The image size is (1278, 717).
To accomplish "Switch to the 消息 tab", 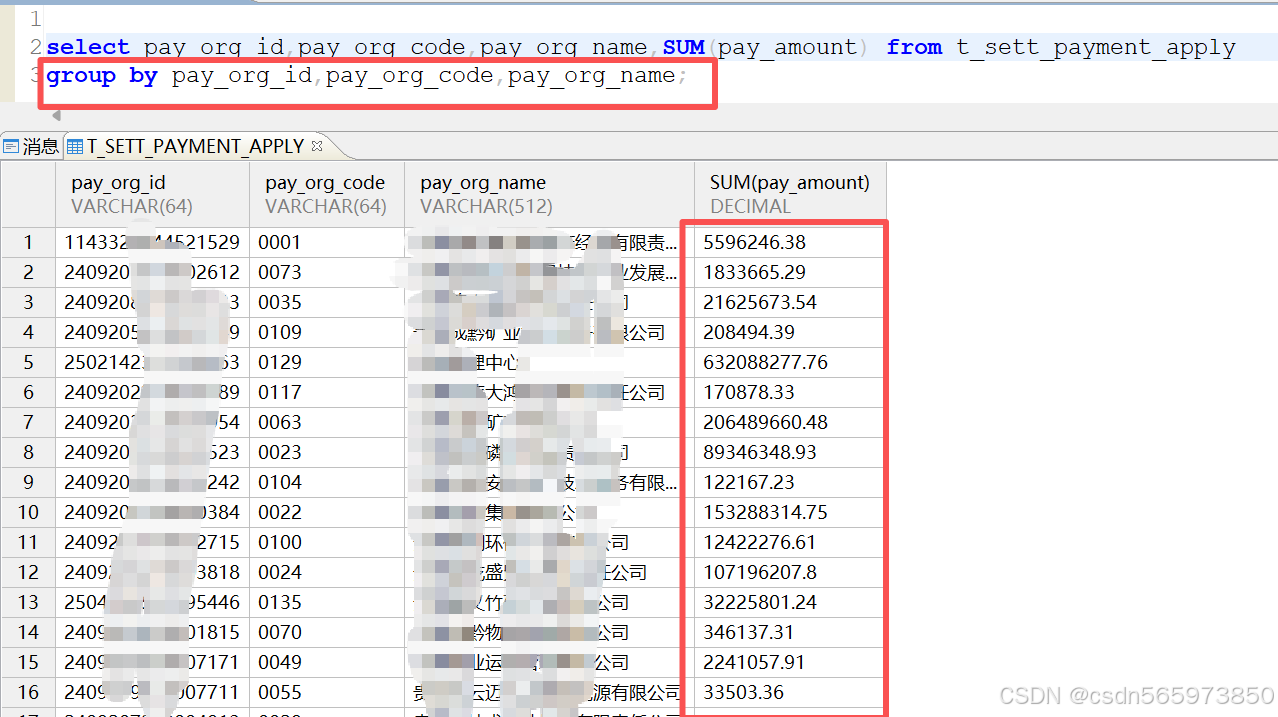I will tap(31, 146).
